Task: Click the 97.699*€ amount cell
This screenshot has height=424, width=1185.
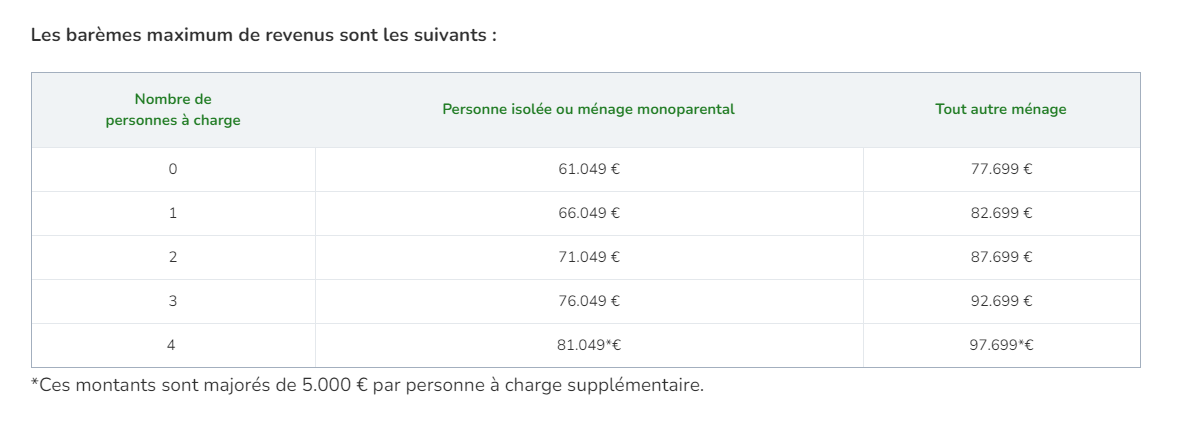Action: [x=1001, y=346]
